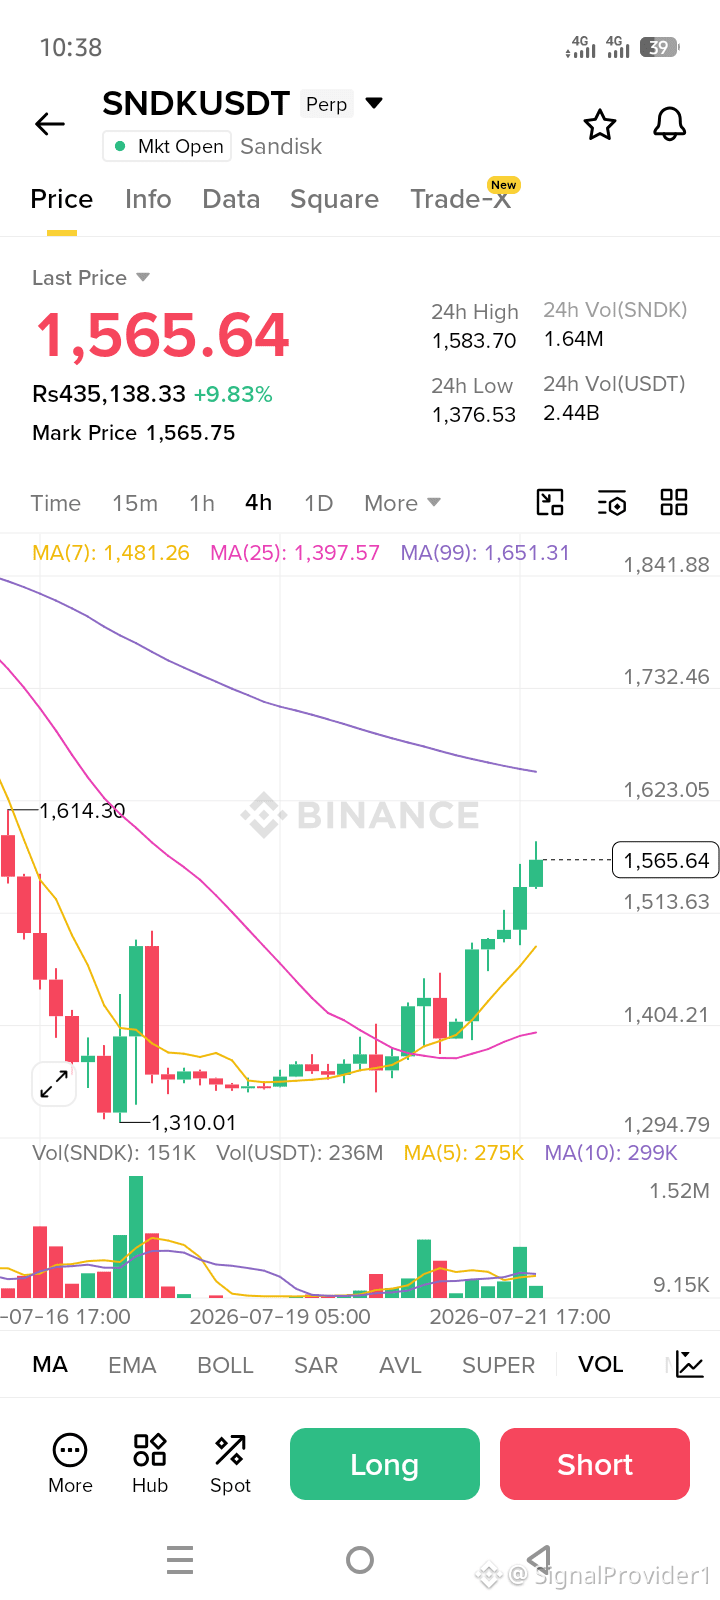Open the Hub icon

coord(150,1464)
